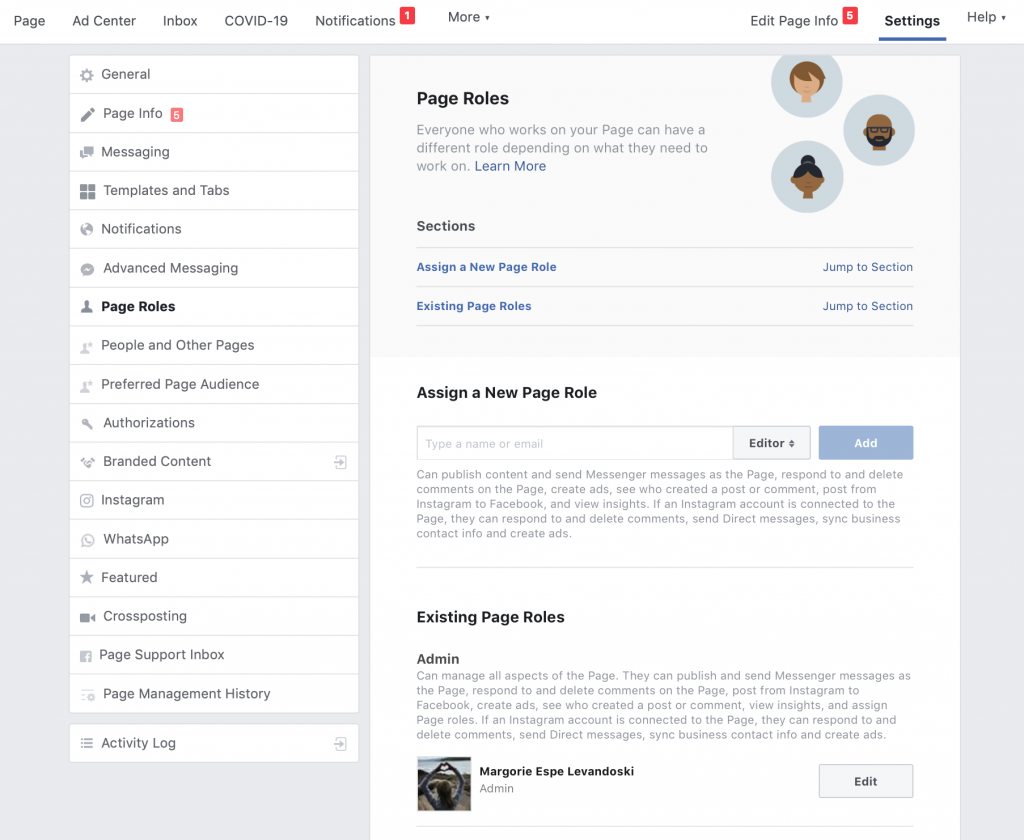This screenshot has width=1024, height=840.
Task: Expand the More menu in top bar
Action: pyautogui.click(x=468, y=17)
